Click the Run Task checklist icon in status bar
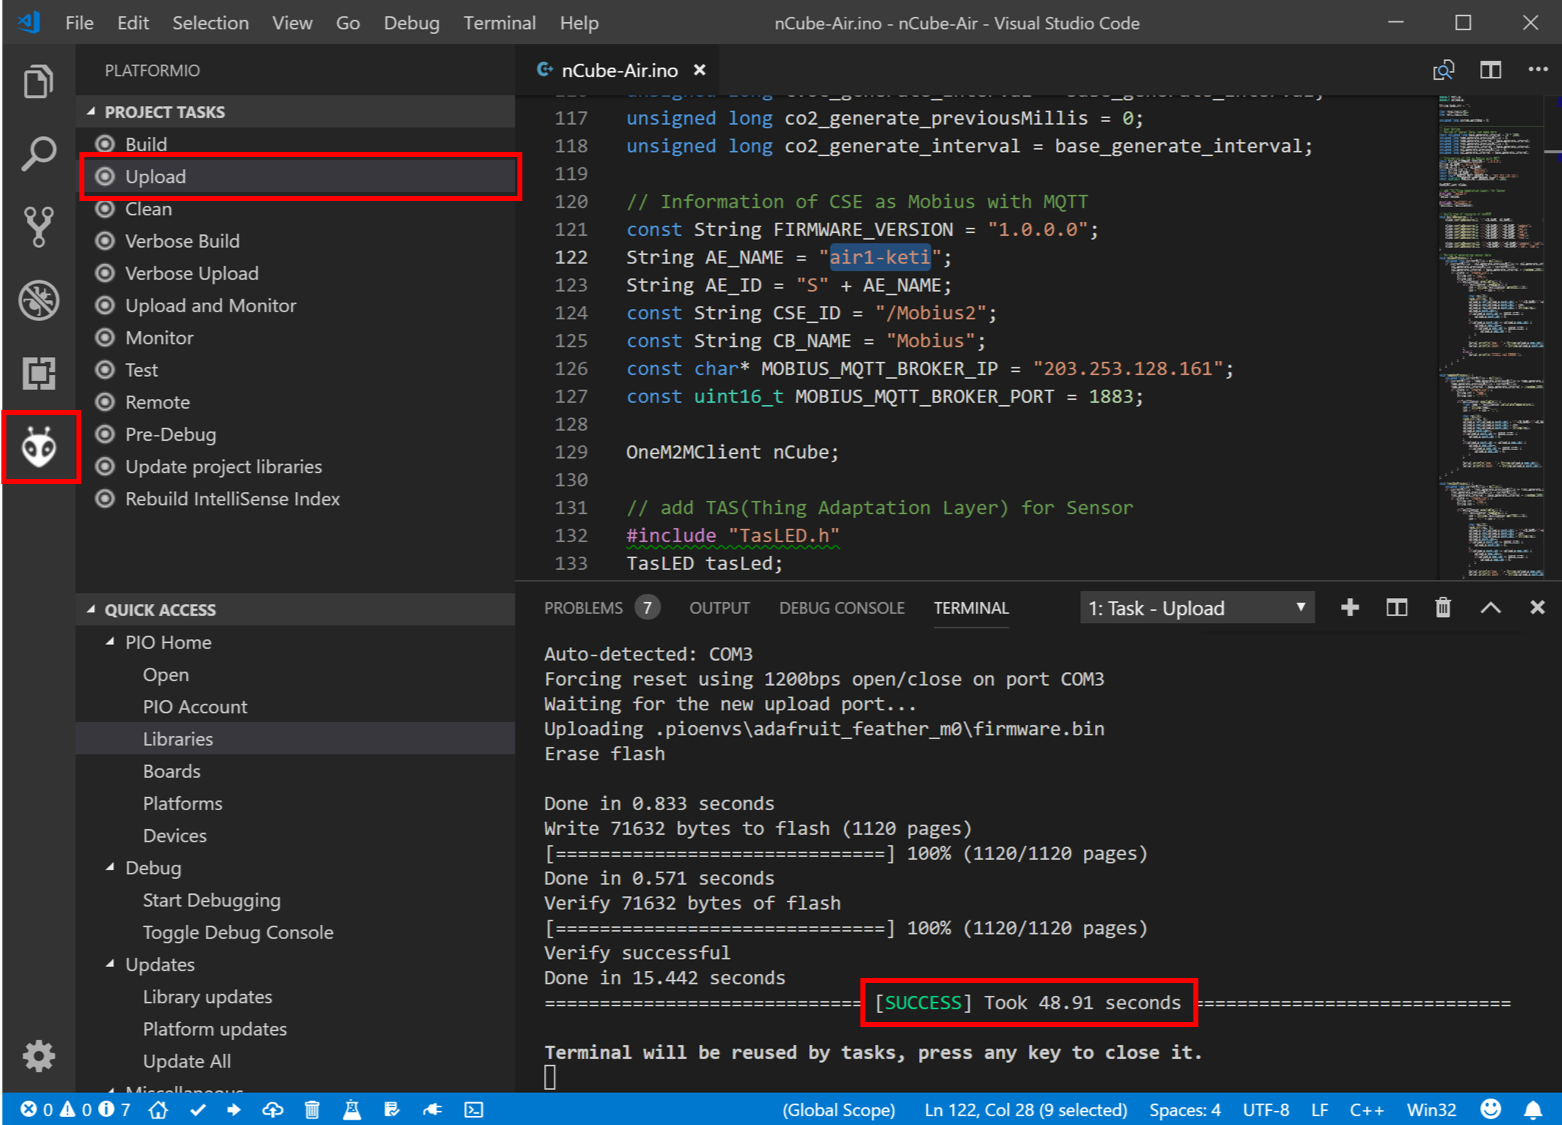 (392, 1109)
